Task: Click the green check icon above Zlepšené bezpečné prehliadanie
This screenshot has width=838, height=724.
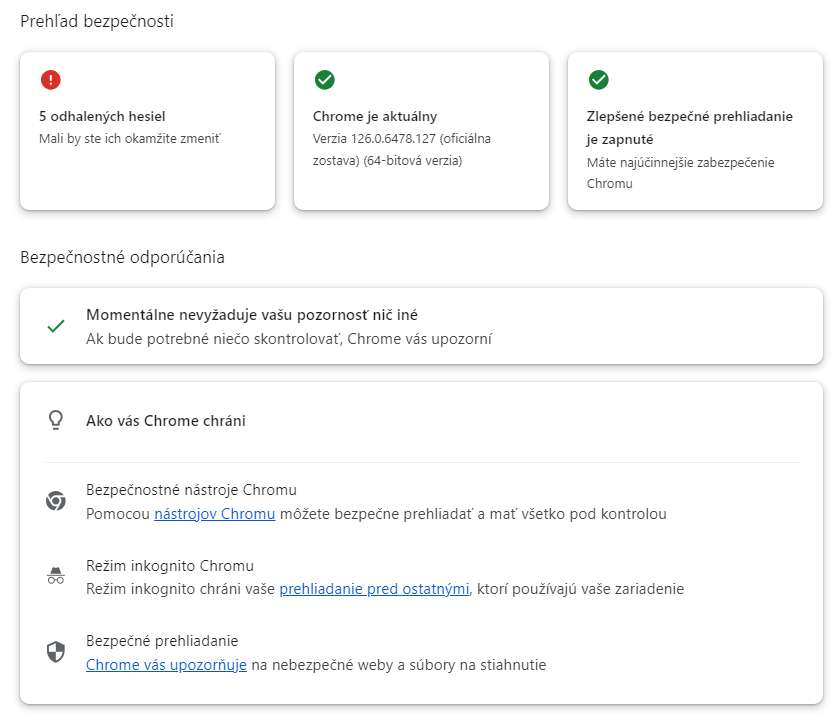Action: [x=599, y=80]
